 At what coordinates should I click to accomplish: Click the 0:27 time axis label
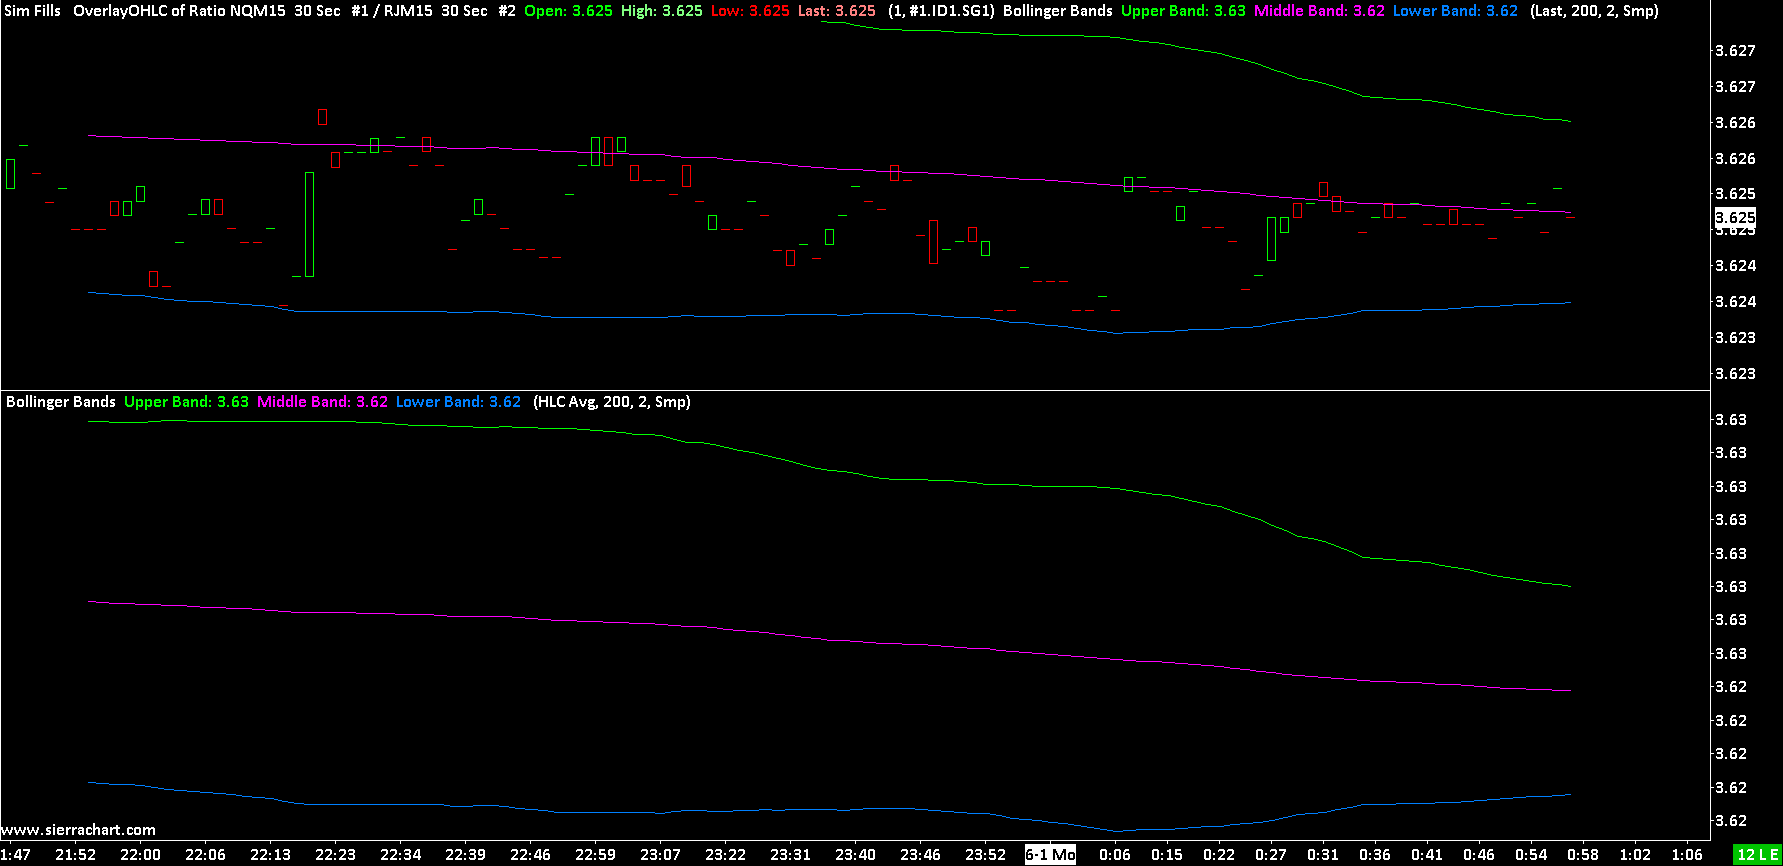click(1271, 855)
